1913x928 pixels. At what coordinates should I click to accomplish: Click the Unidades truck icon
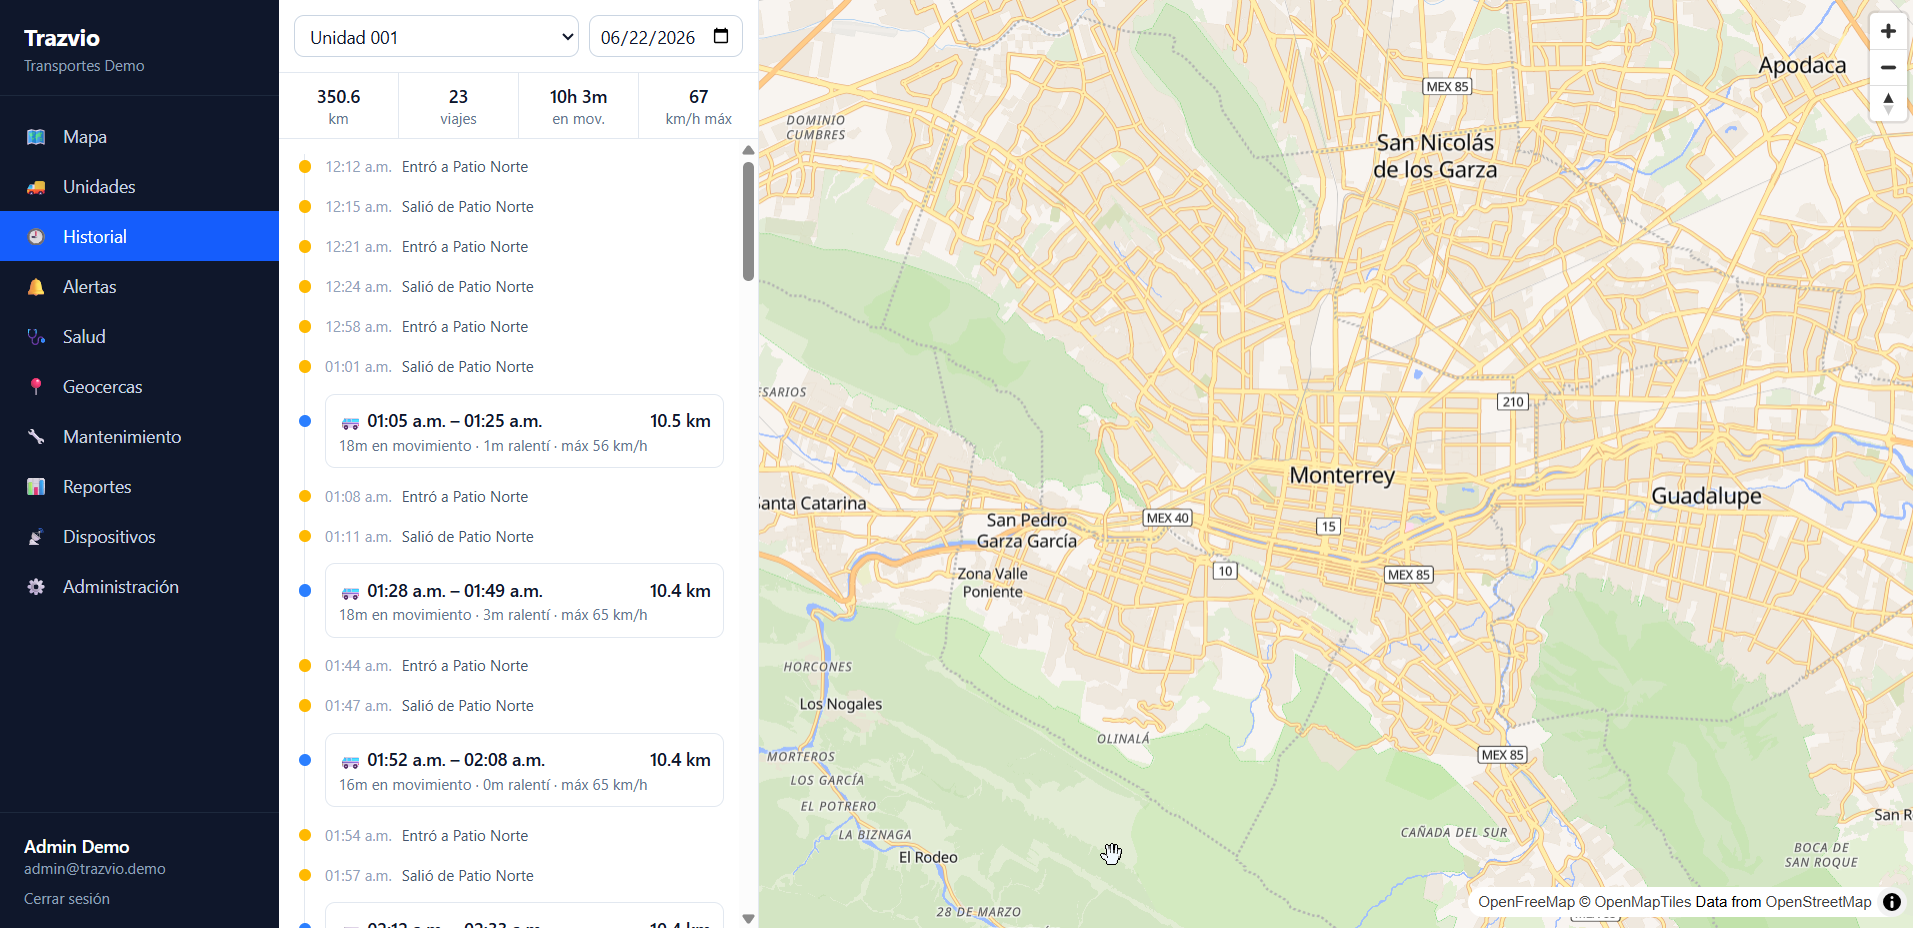coord(36,187)
